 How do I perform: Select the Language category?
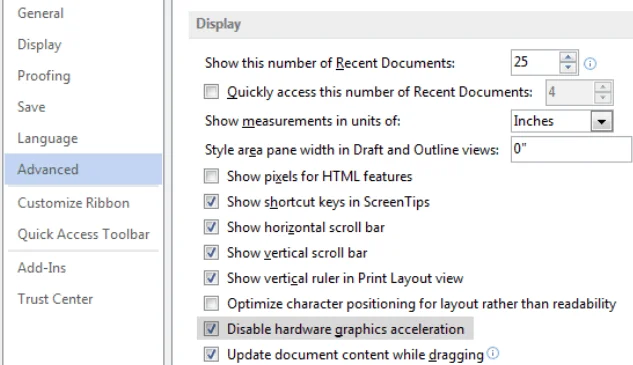48,138
